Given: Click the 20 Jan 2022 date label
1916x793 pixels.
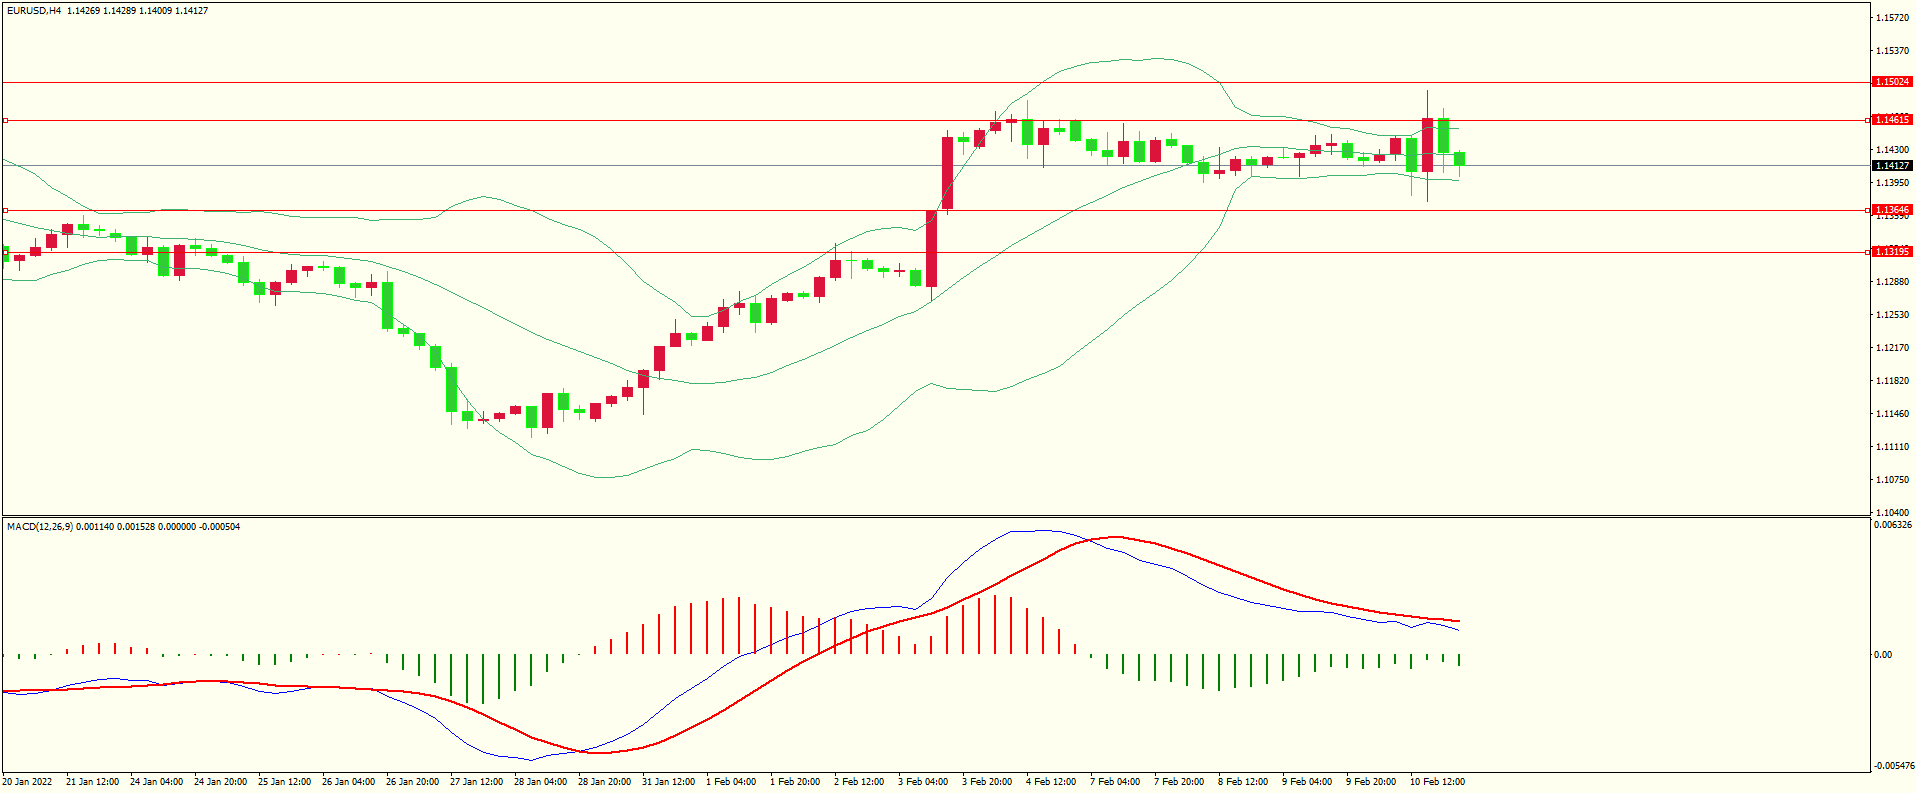Looking at the screenshot, I should point(27,782).
